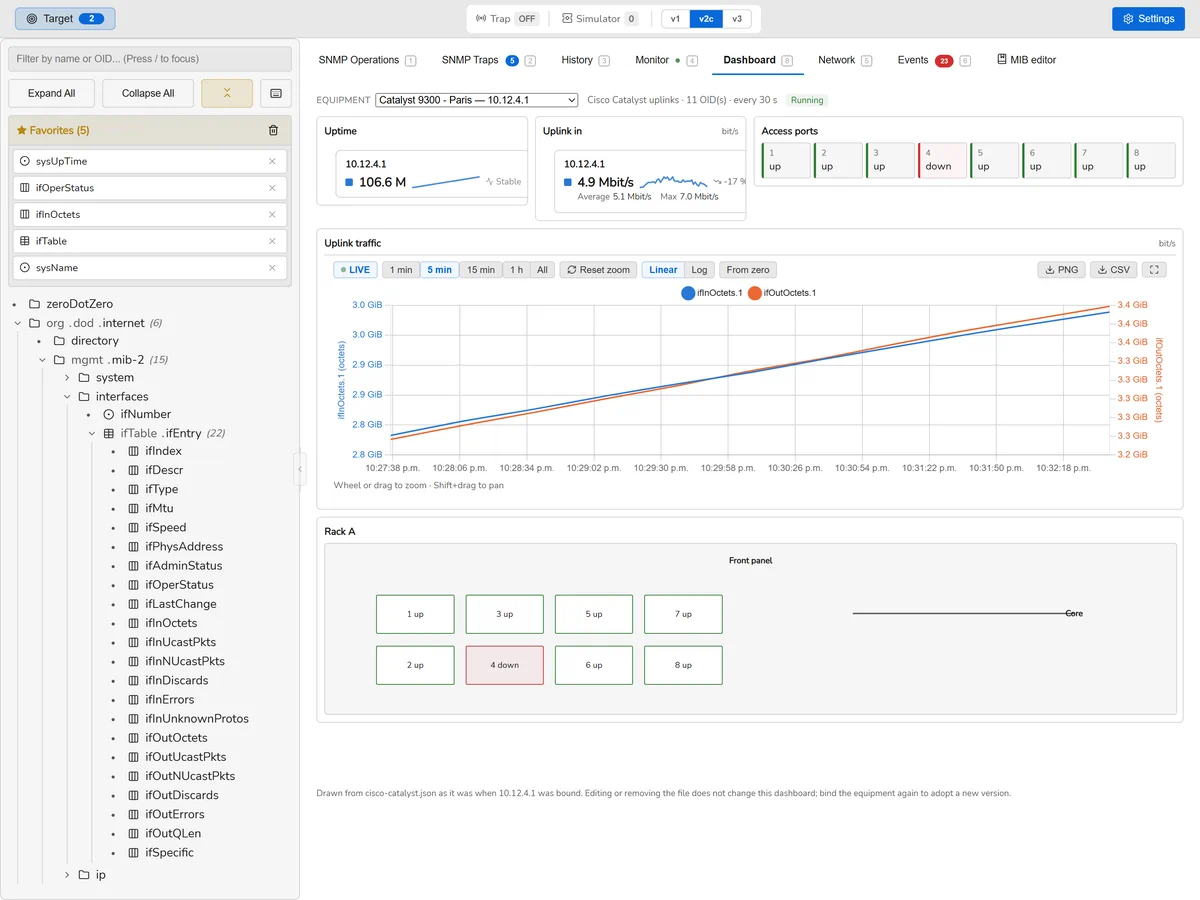Collapse the org.dod.internet tree node
The width and height of the screenshot is (1200, 900).
coord(18,323)
